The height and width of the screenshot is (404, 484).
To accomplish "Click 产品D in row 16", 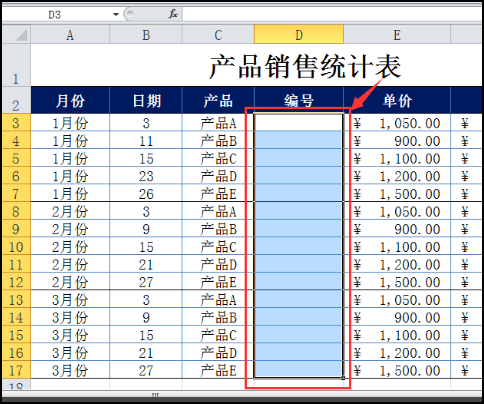I will click(x=218, y=353).
